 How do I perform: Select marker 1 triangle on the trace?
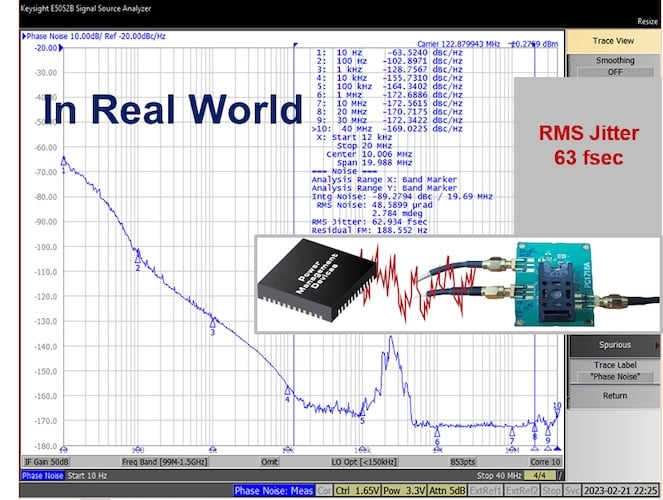pos(64,161)
